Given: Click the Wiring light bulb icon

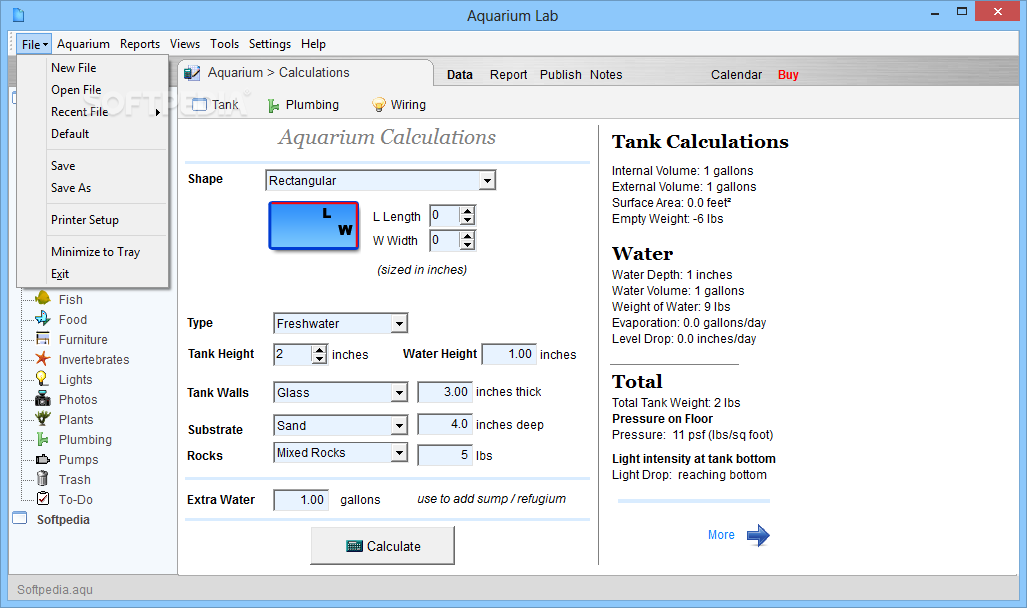Looking at the screenshot, I should pos(379,105).
